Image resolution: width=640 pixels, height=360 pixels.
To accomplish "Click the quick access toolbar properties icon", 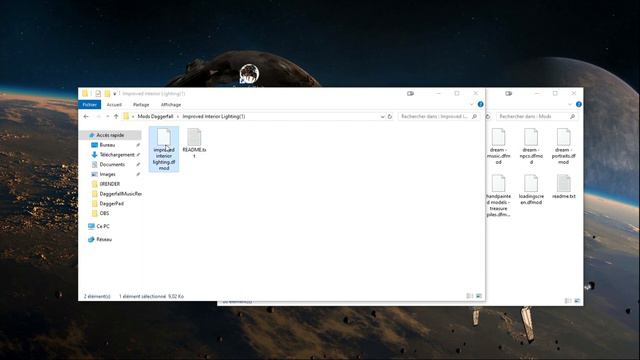I will pos(98,94).
